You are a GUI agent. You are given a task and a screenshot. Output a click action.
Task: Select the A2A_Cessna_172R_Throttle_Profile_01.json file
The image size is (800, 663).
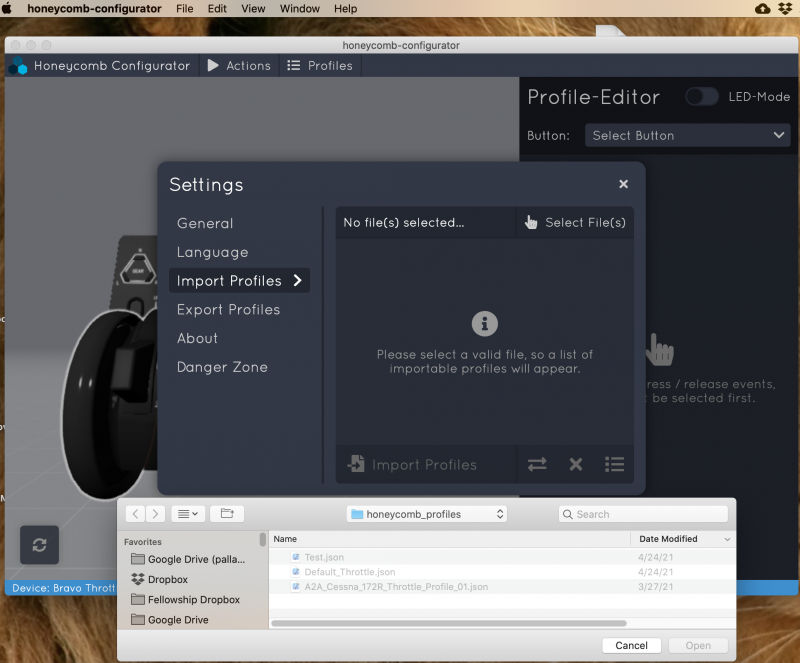tap(502, 587)
